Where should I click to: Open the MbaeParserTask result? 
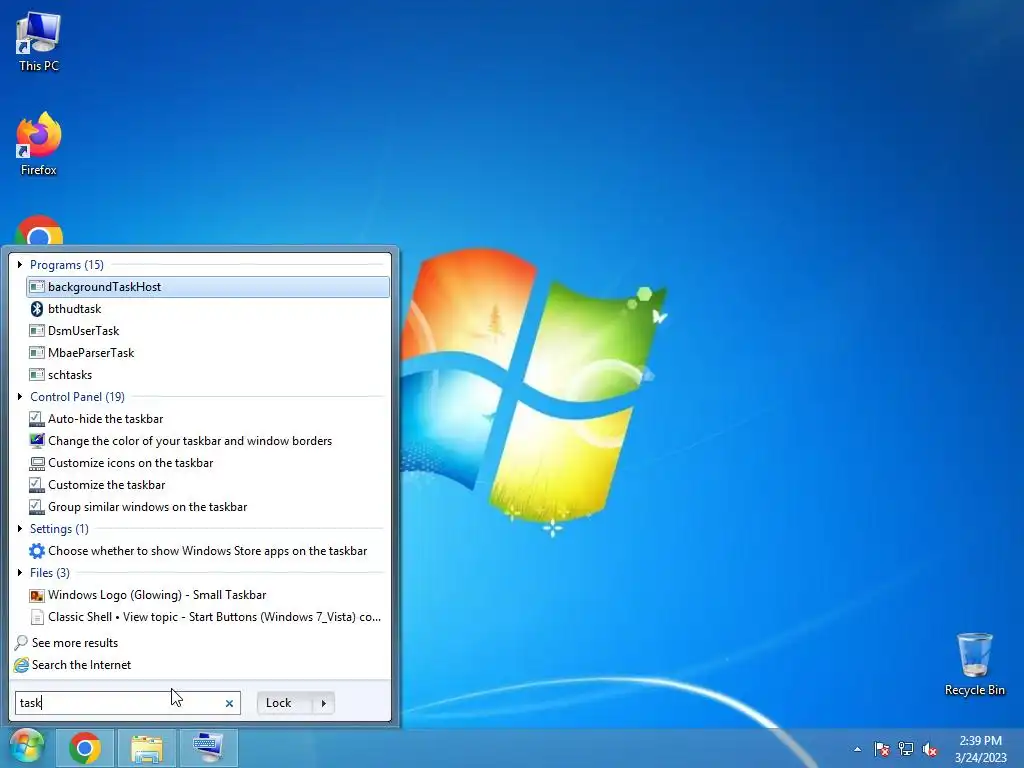pos(208,353)
